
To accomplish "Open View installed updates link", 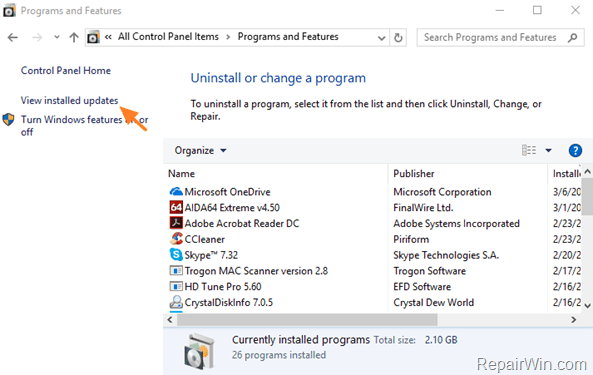I will 70,101.
